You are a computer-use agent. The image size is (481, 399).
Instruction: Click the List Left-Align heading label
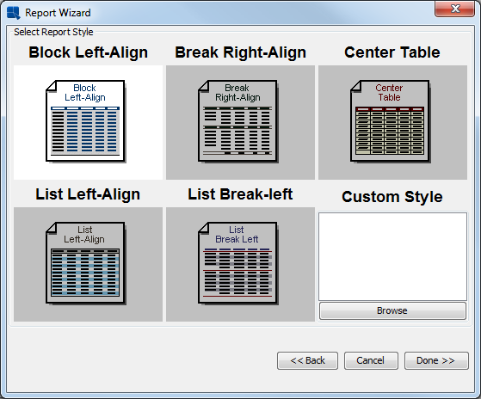pos(88,194)
